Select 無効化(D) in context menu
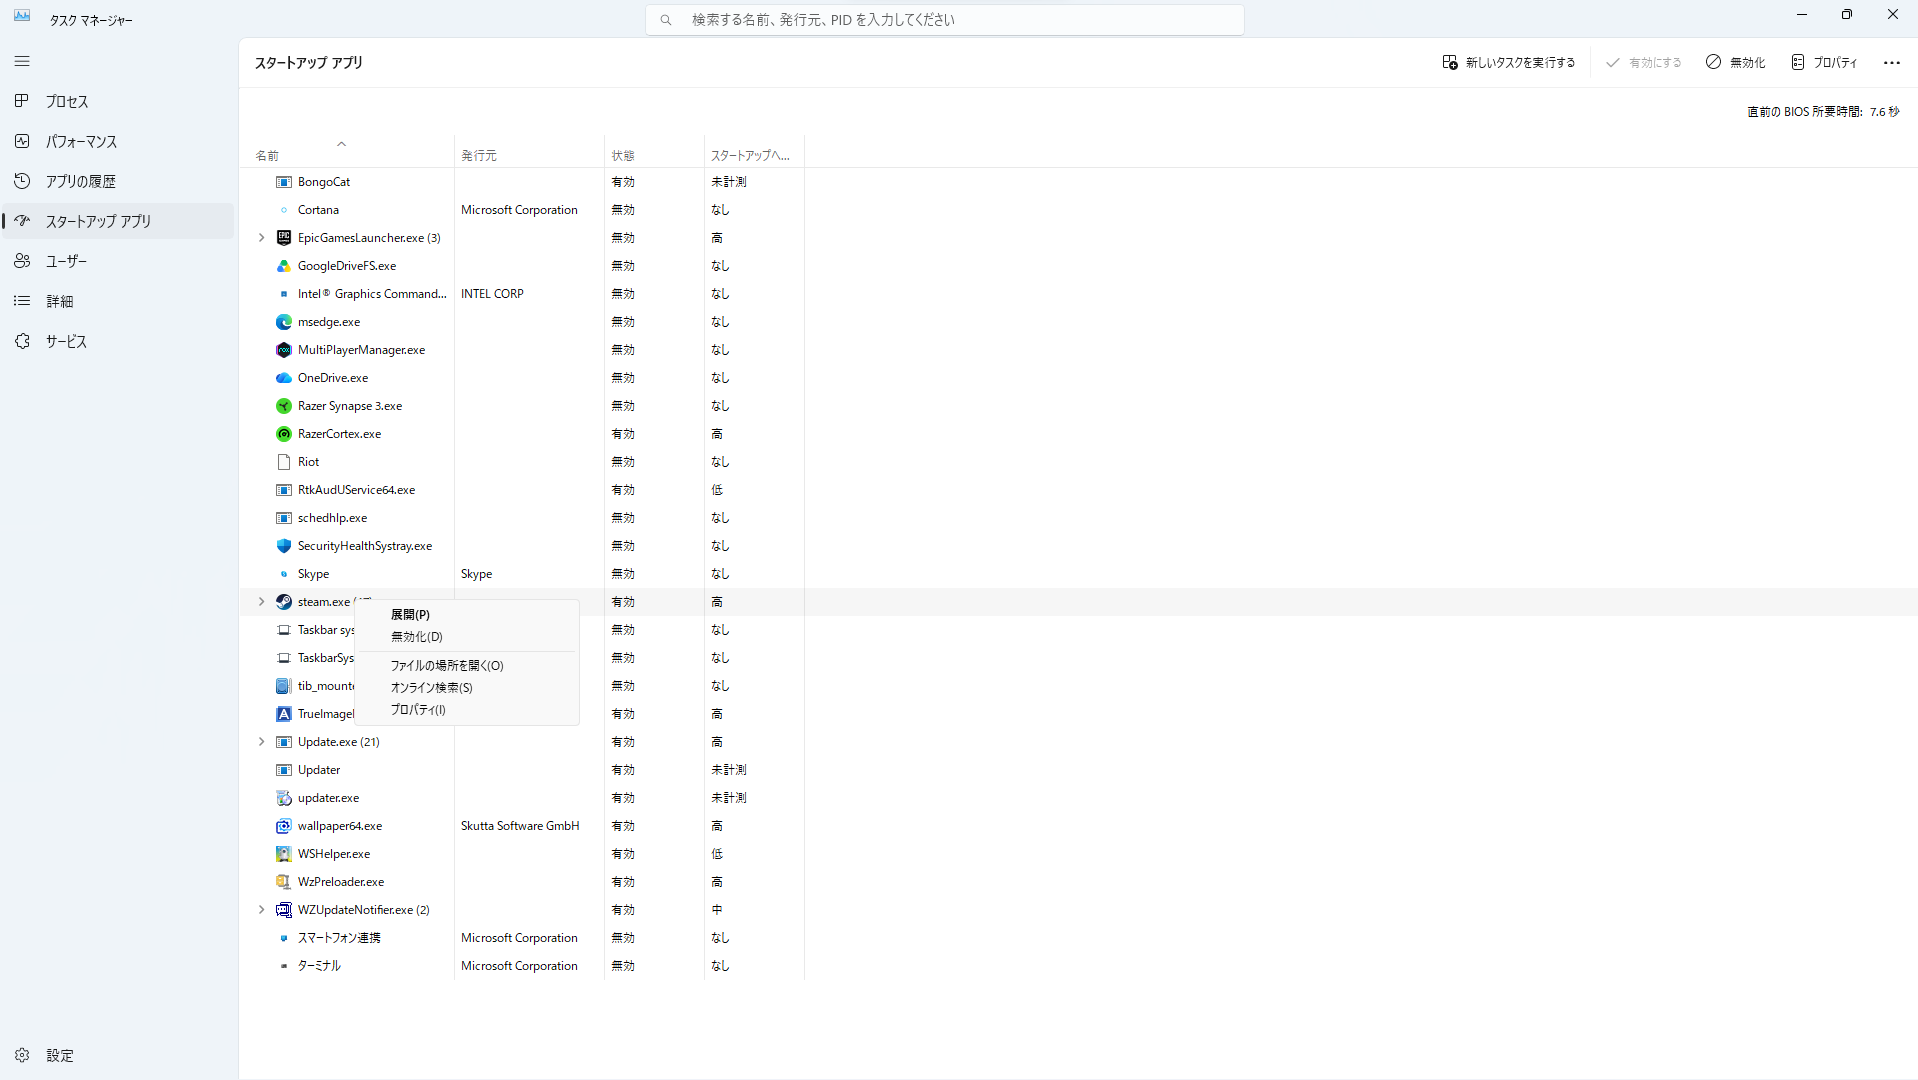Viewport: 1918px width, 1080px height. click(467, 637)
